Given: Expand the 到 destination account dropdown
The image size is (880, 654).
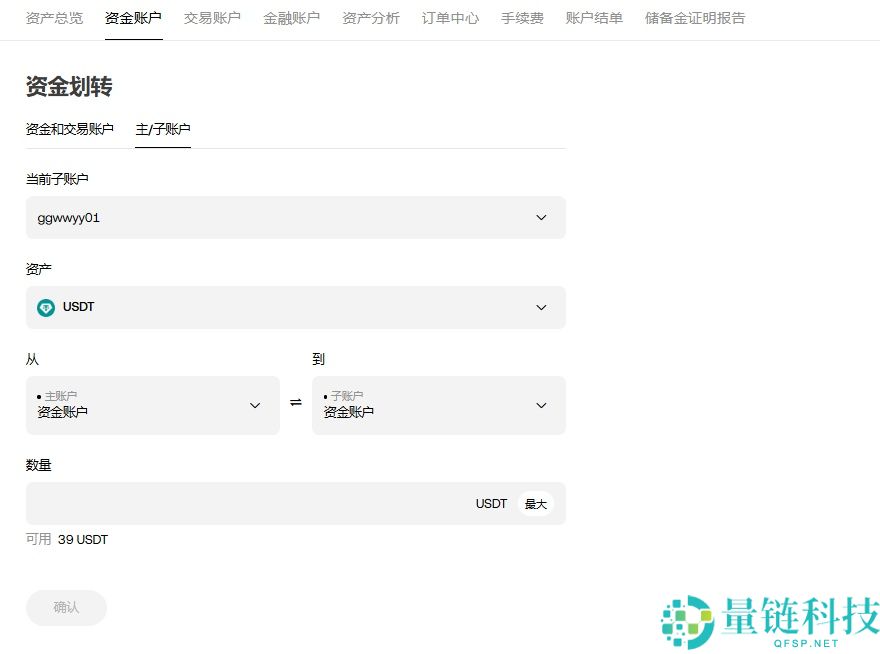Looking at the screenshot, I should pos(439,405).
